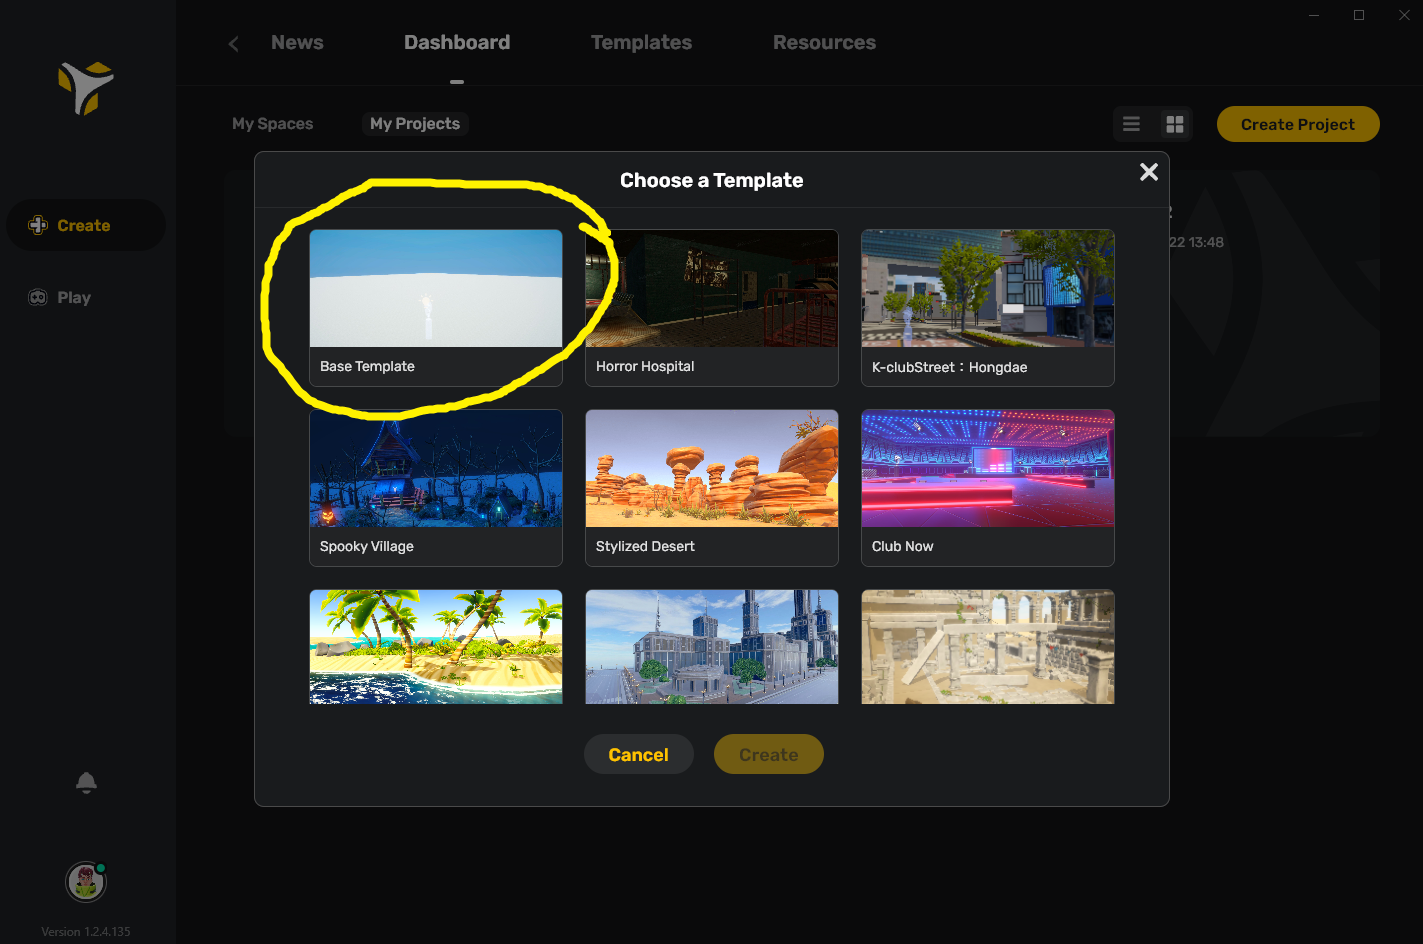Choose the Horror Hospital template

click(711, 289)
